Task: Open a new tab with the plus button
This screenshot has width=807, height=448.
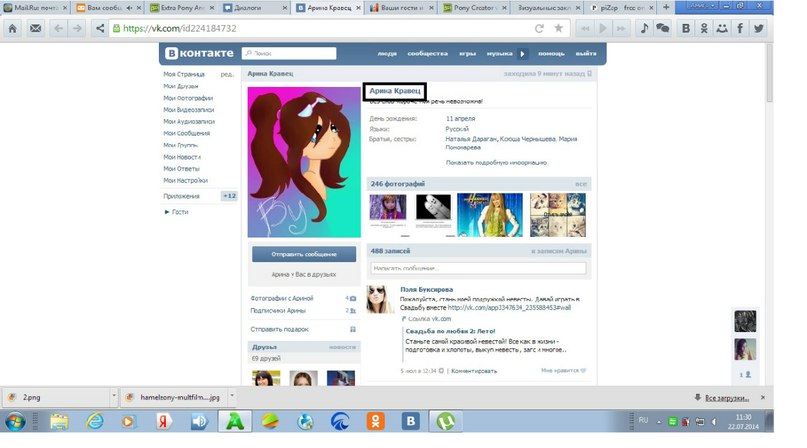Action: pos(666,7)
